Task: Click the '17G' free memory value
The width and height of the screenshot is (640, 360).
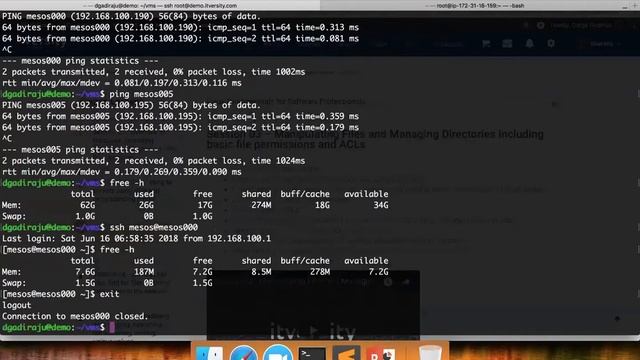Action: point(205,205)
